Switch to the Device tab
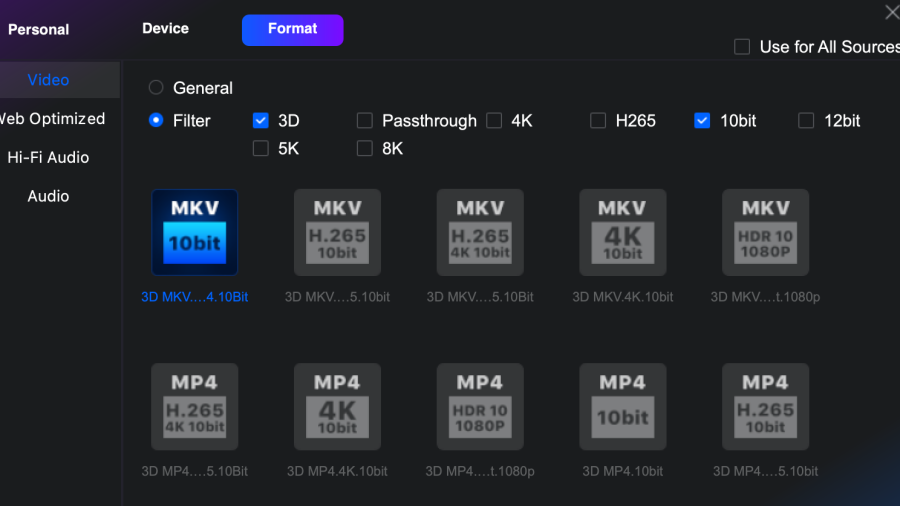This screenshot has height=506, width=900. [165, 29]
